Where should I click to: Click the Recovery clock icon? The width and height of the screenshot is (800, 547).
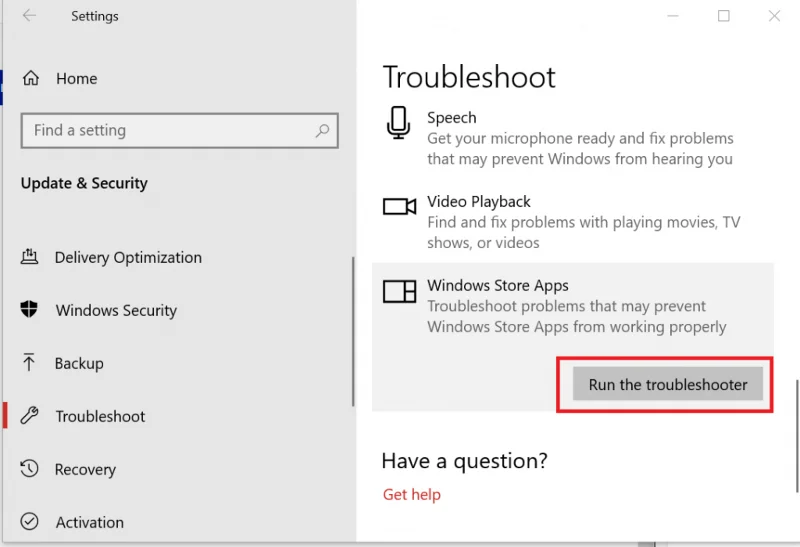click(29, 468)
